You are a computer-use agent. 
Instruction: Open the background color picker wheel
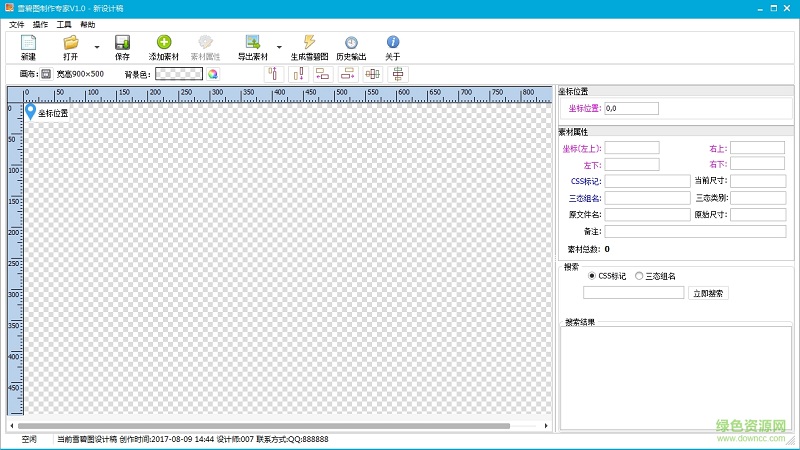pos(213,74)
